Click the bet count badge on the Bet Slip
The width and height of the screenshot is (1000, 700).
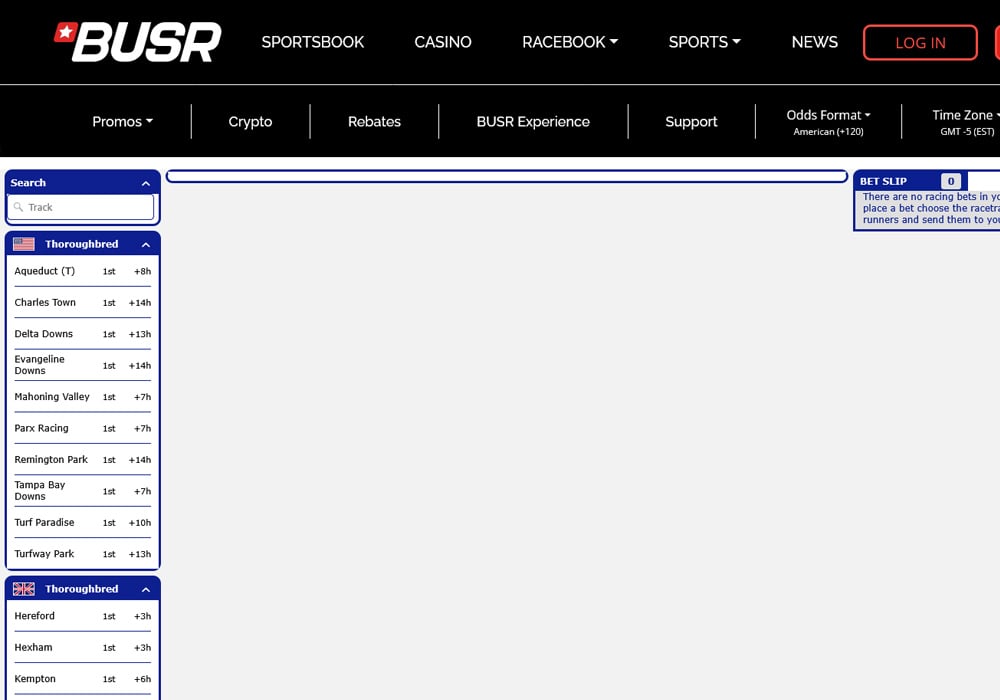click(950, 181)
